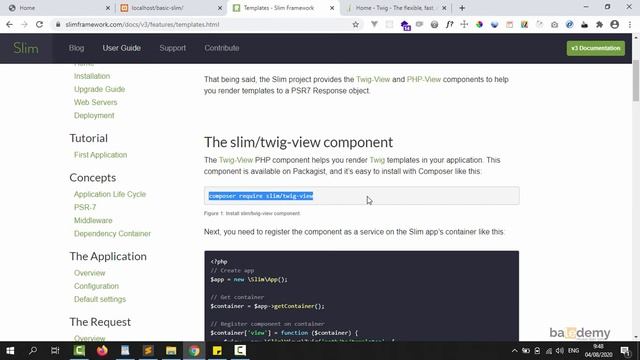Open the Upgrade Guide sidebar link
This screenshot has width=640, height=360.
(99, 89)
